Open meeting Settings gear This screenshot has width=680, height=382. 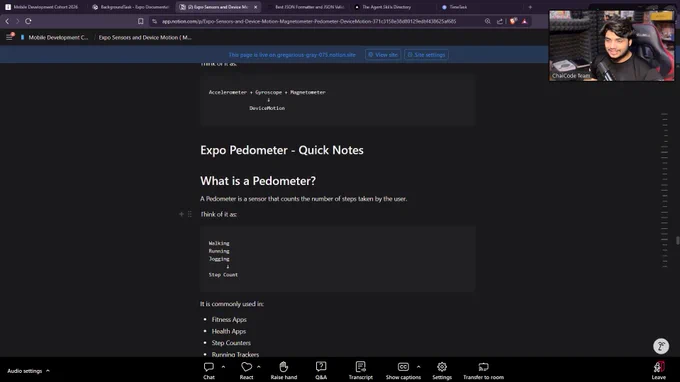tap(442, 371)
